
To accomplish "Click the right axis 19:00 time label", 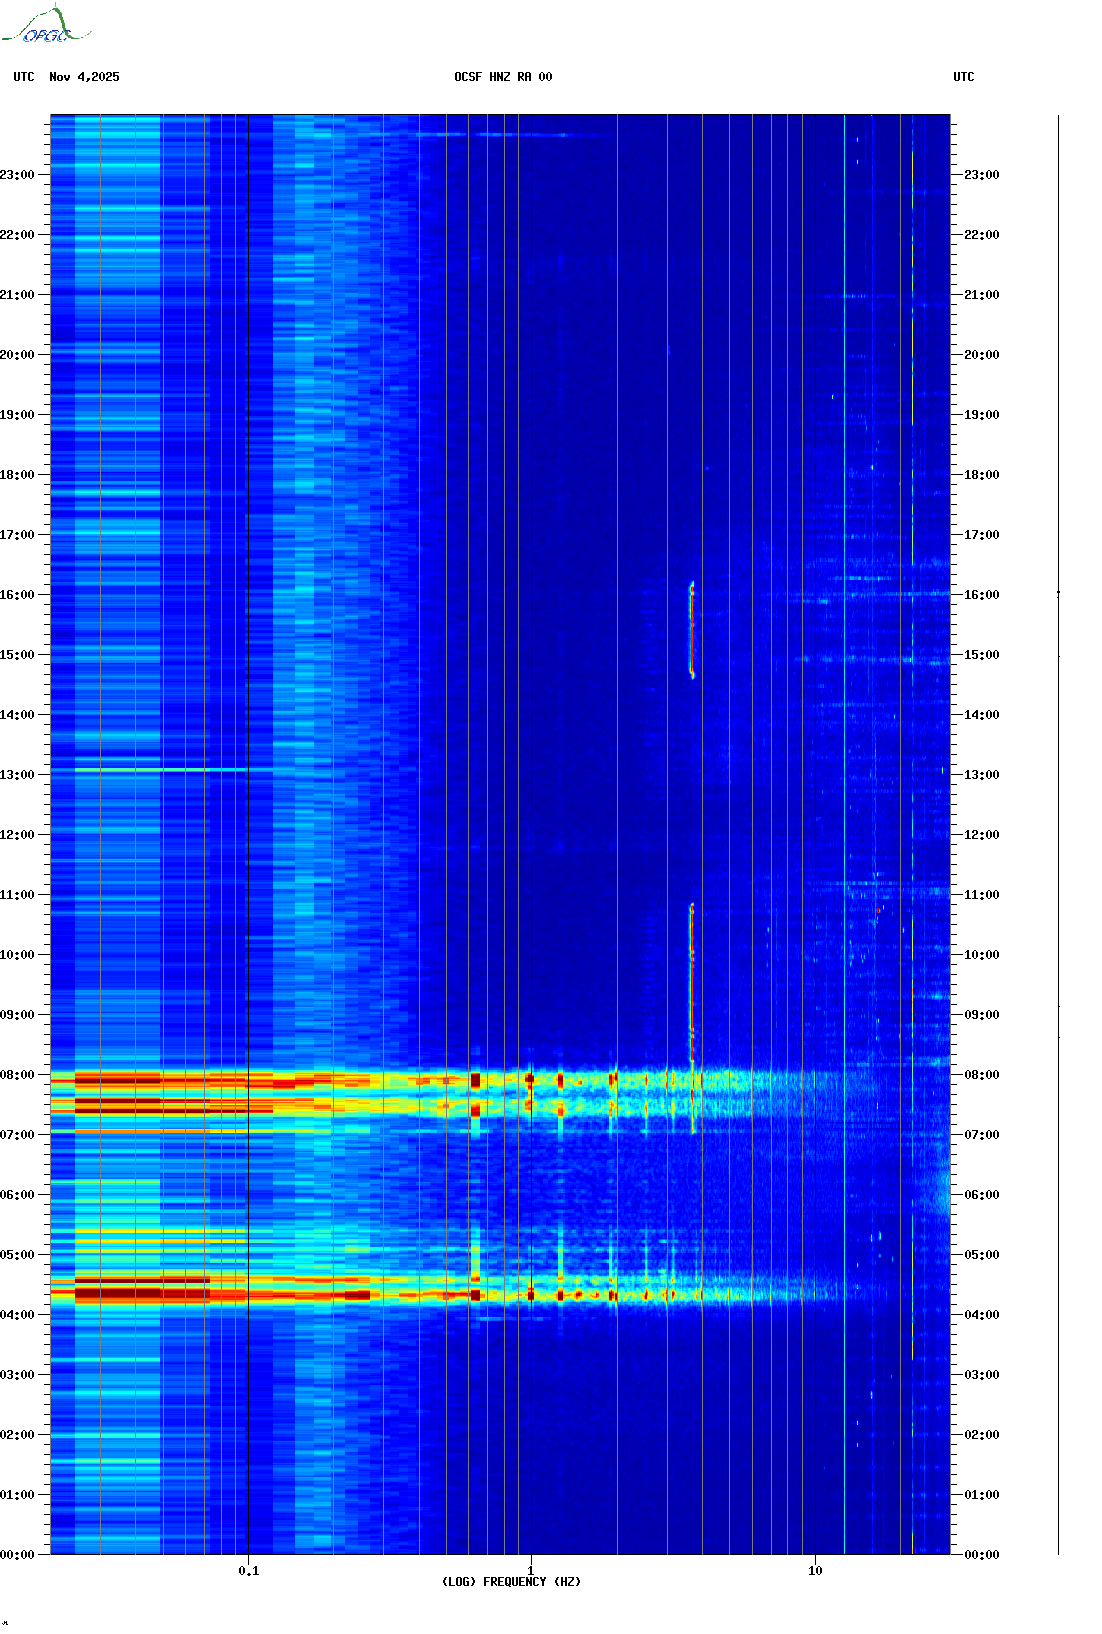I will [x=982, y=415].
